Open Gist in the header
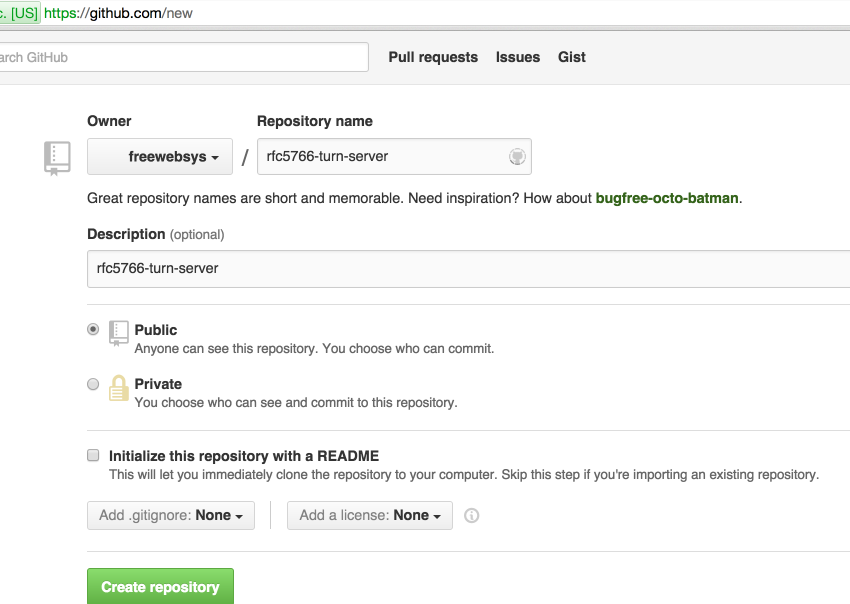Image resolution: width=850 pixels, height=604 pixels. (x=572, y=57)
